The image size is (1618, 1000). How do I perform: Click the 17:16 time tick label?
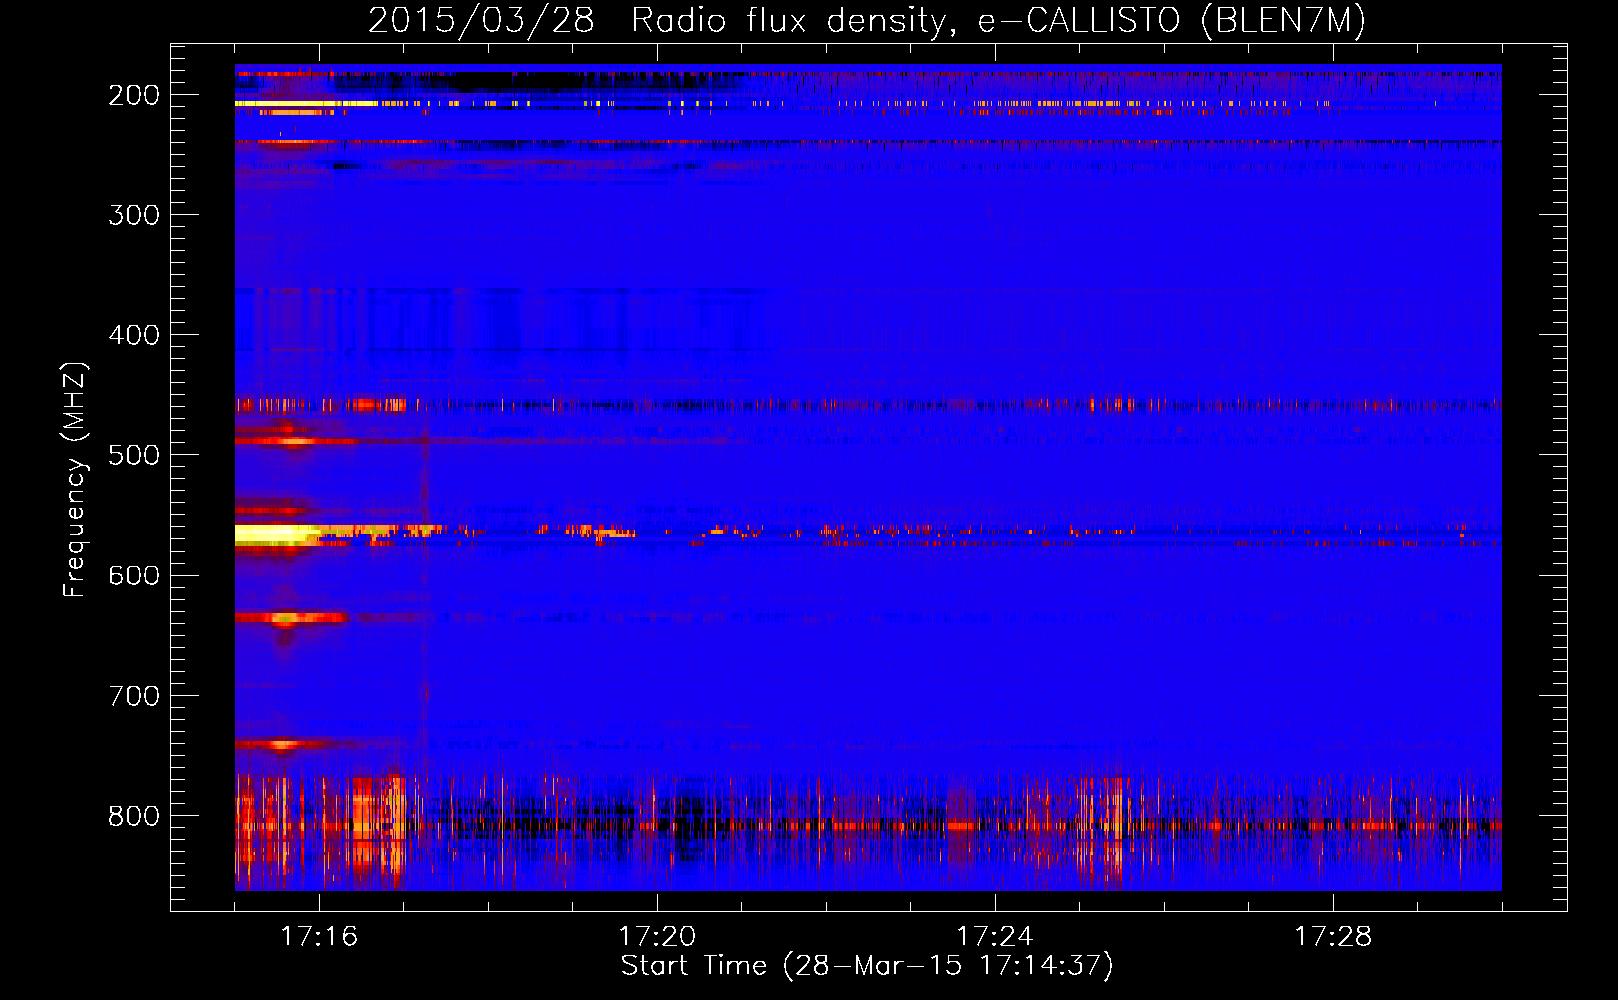point(319,936)
